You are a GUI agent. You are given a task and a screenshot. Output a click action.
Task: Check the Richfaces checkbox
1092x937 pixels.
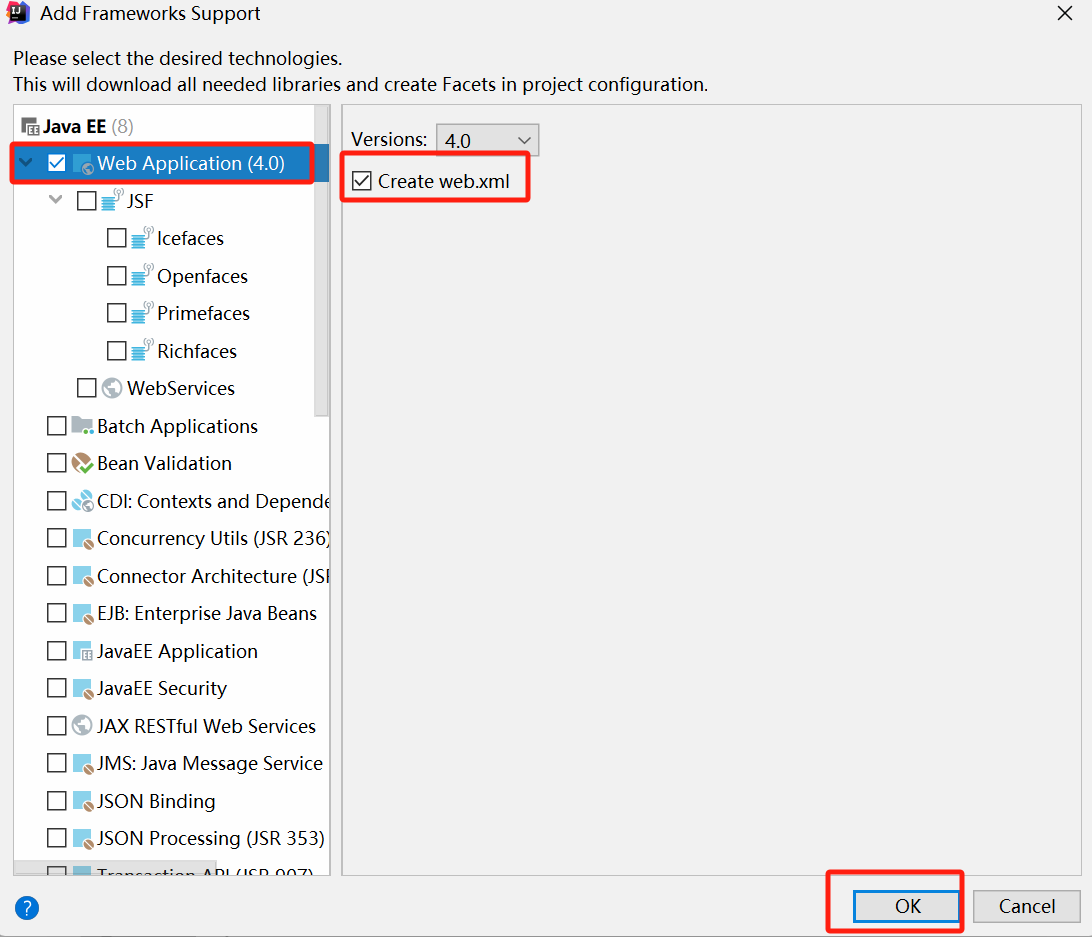tap(116, 350)
